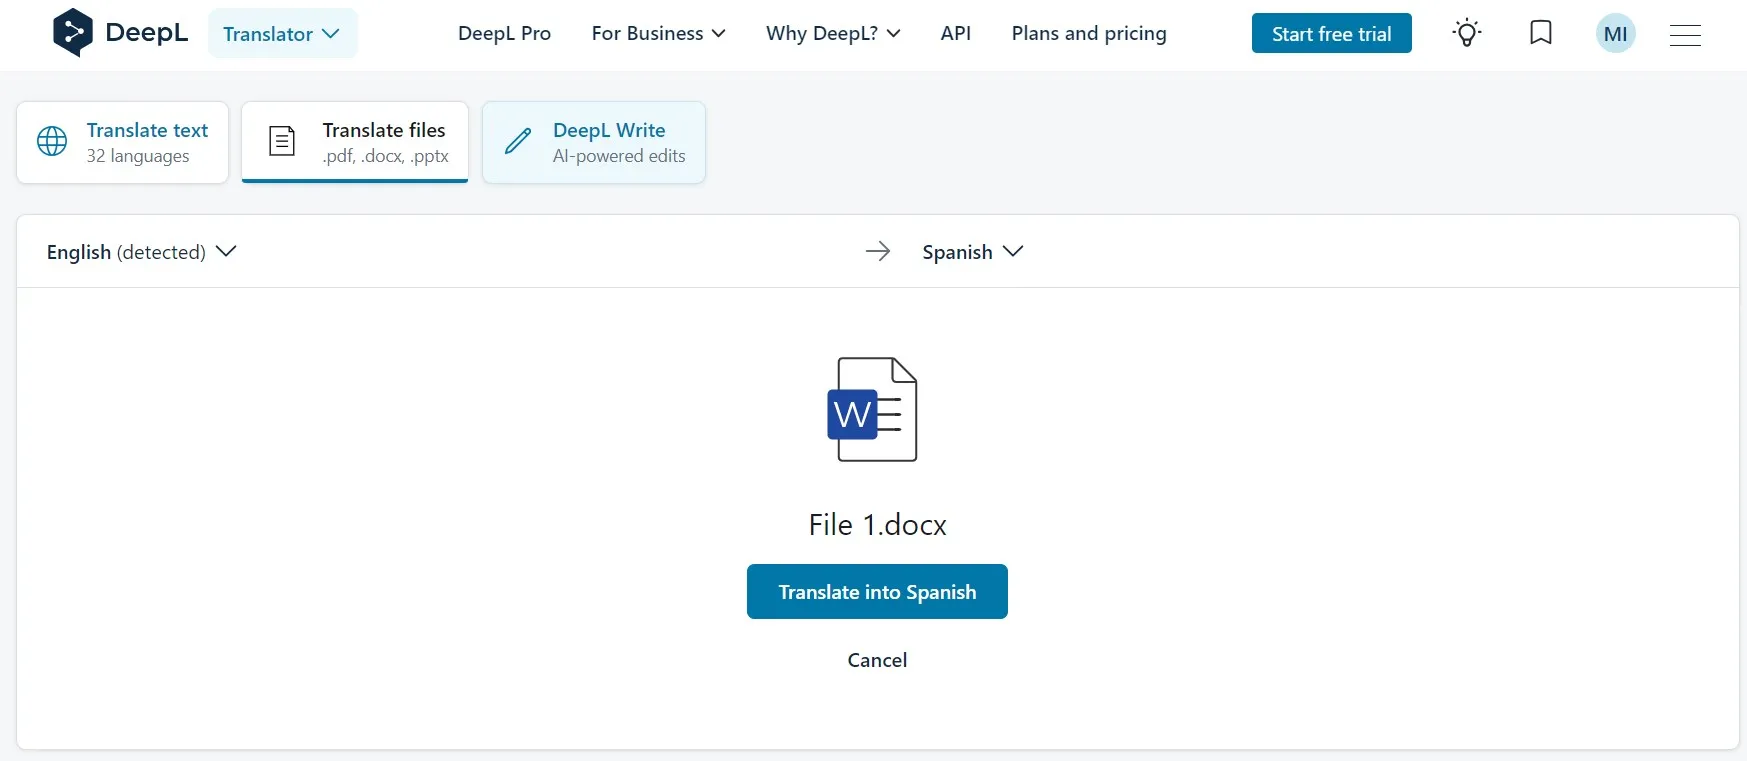Click the arrow between the languages
Image resolution: width=1747 pixels, height=761 pixels.
pyautogui.click(x=877, y=251)
